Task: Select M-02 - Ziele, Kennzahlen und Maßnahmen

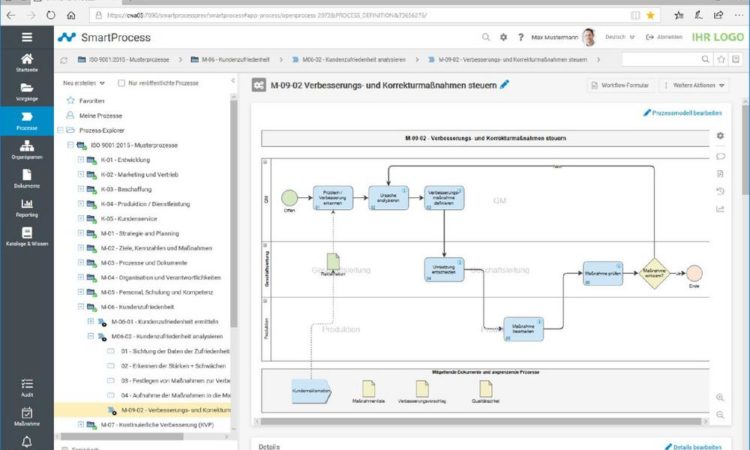Action: pos(156,248)
